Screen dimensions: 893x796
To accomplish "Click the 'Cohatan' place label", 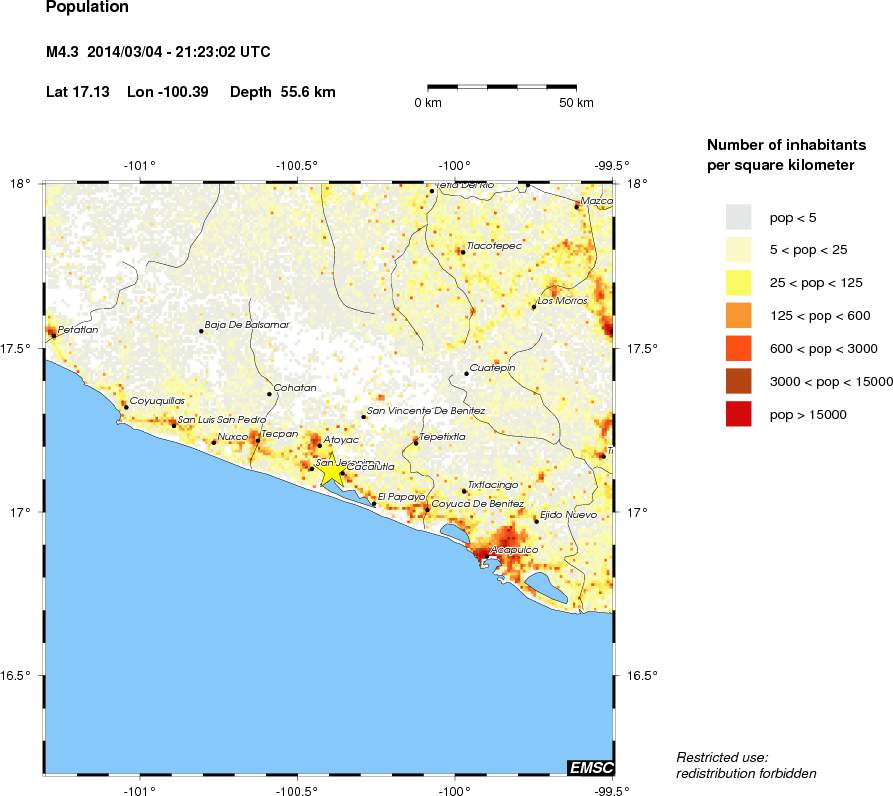I will tap(295, 388).
